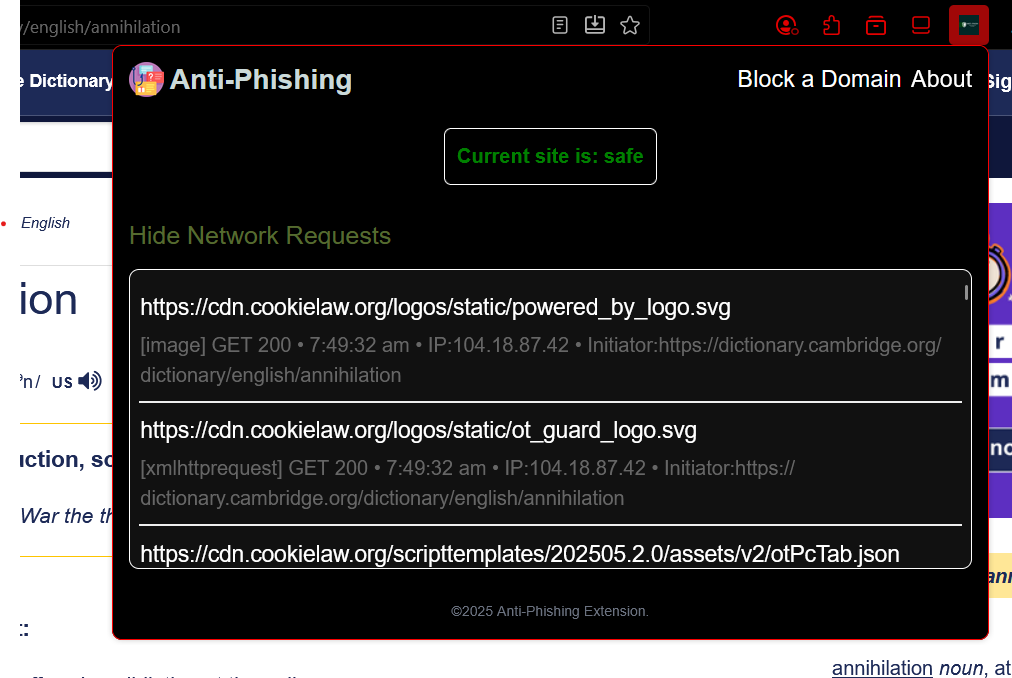Click the Anti-Phishing extension logo icon

coord(146,79)
